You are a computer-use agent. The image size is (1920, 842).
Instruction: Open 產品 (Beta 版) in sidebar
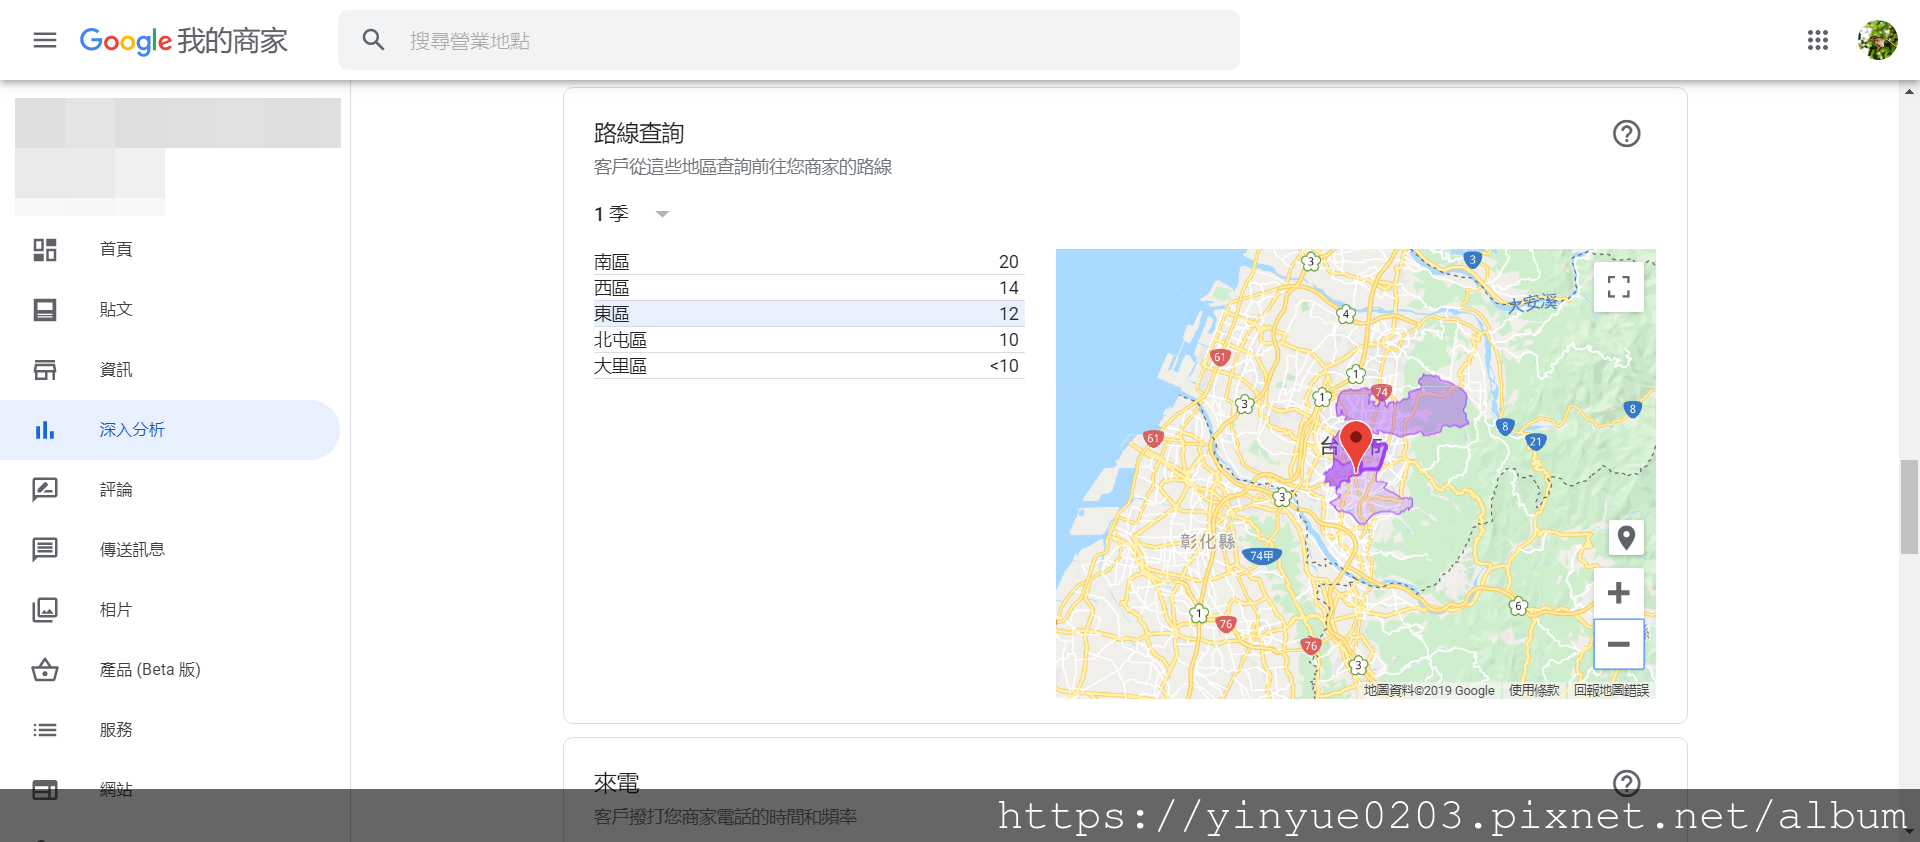click(150, 669)
